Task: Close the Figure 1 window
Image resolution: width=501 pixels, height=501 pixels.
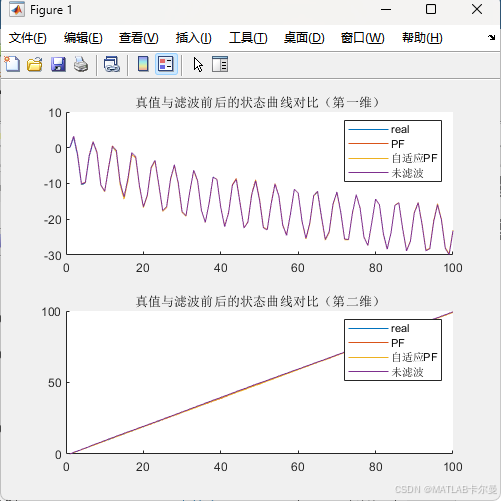Action: [477, 9]
